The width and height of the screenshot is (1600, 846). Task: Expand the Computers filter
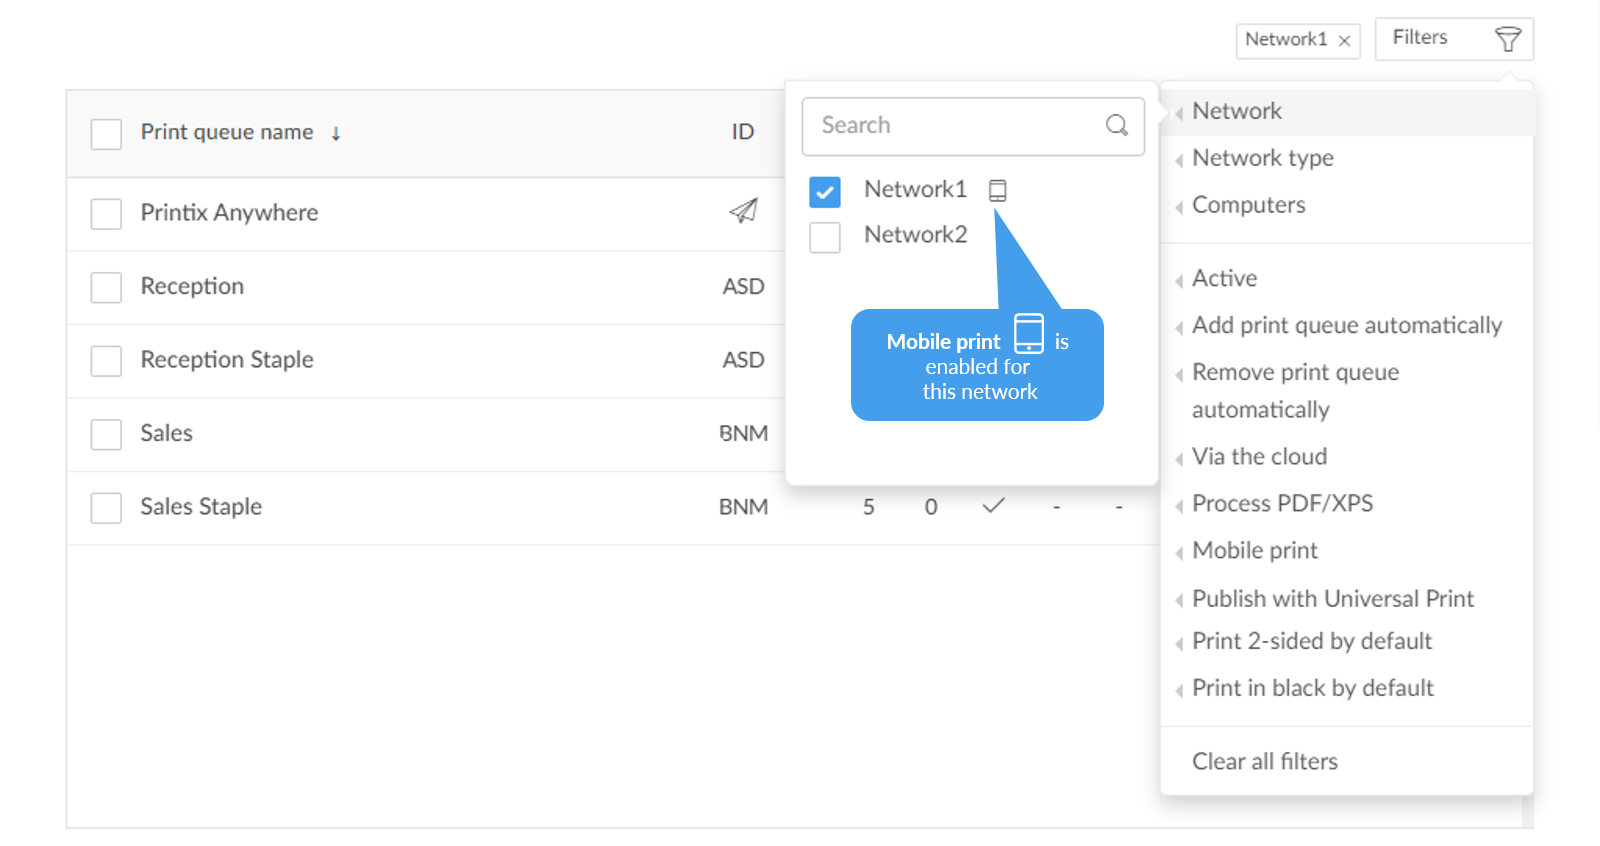(1248, 205)
